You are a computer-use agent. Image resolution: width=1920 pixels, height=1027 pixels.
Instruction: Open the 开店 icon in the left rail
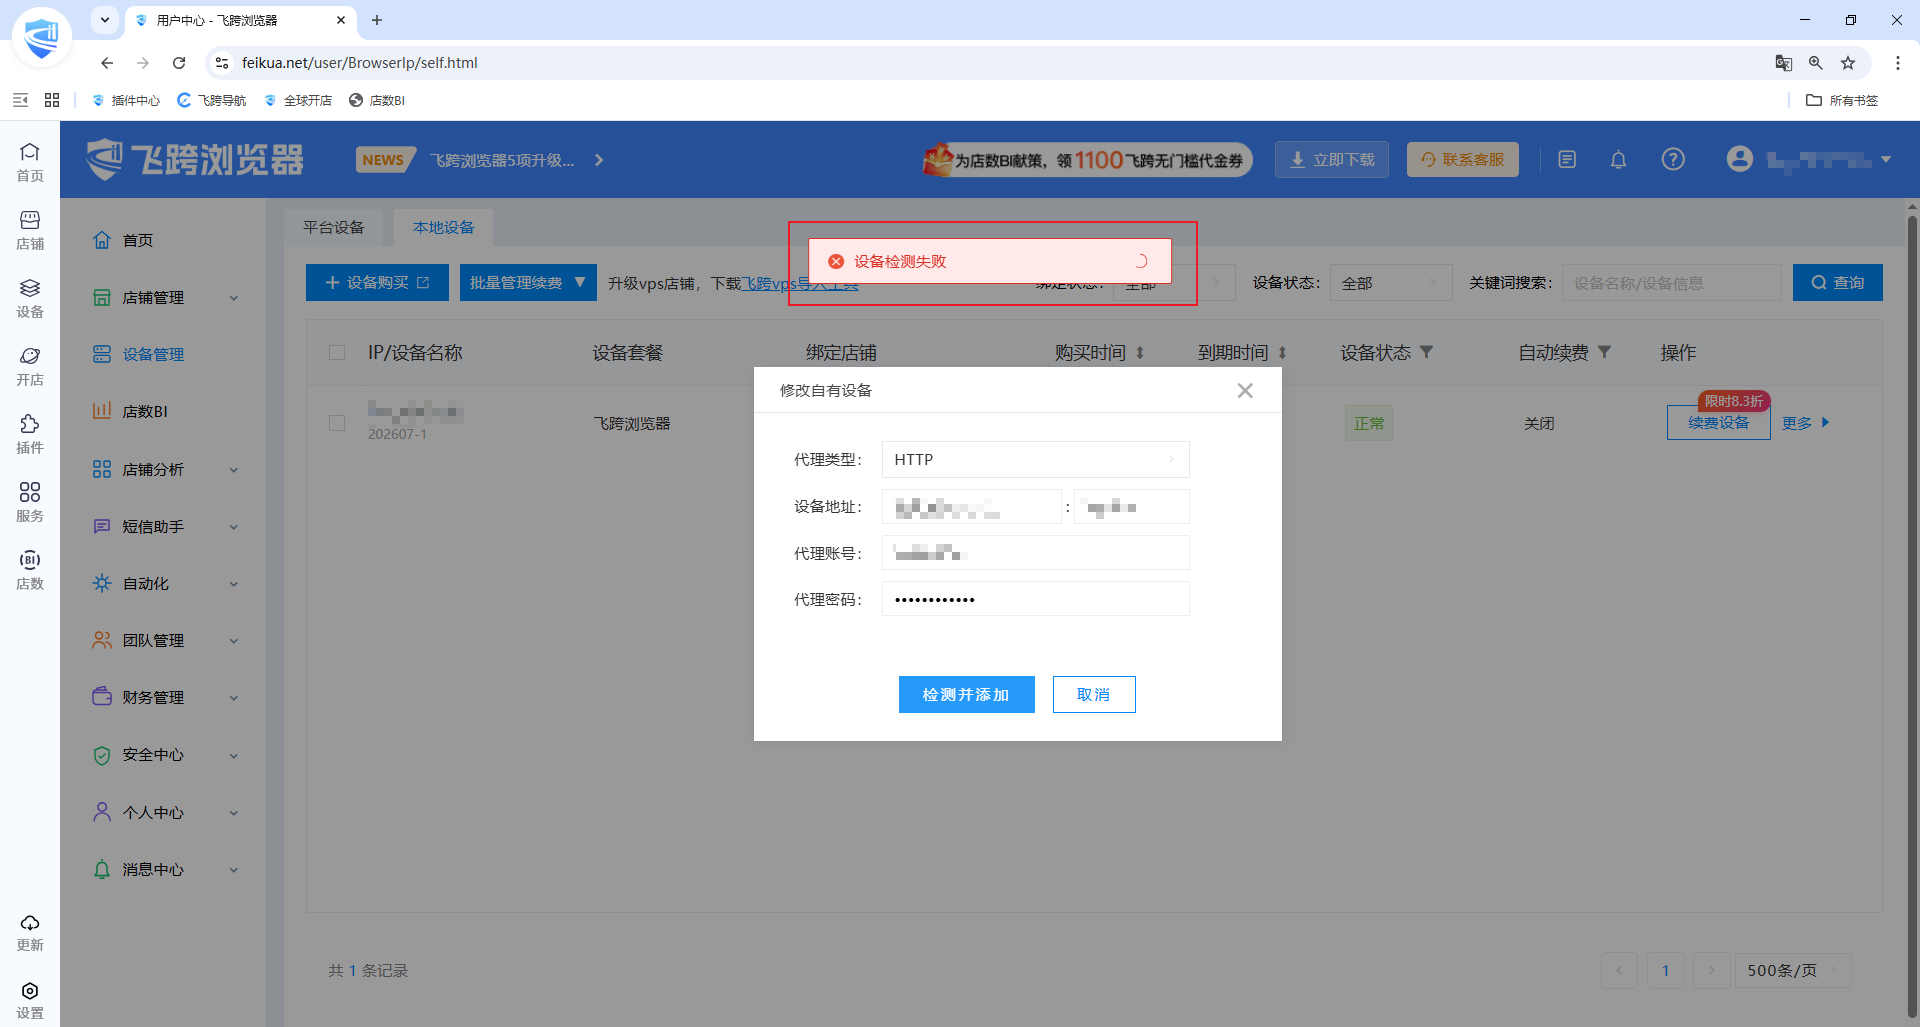(30, 365)
